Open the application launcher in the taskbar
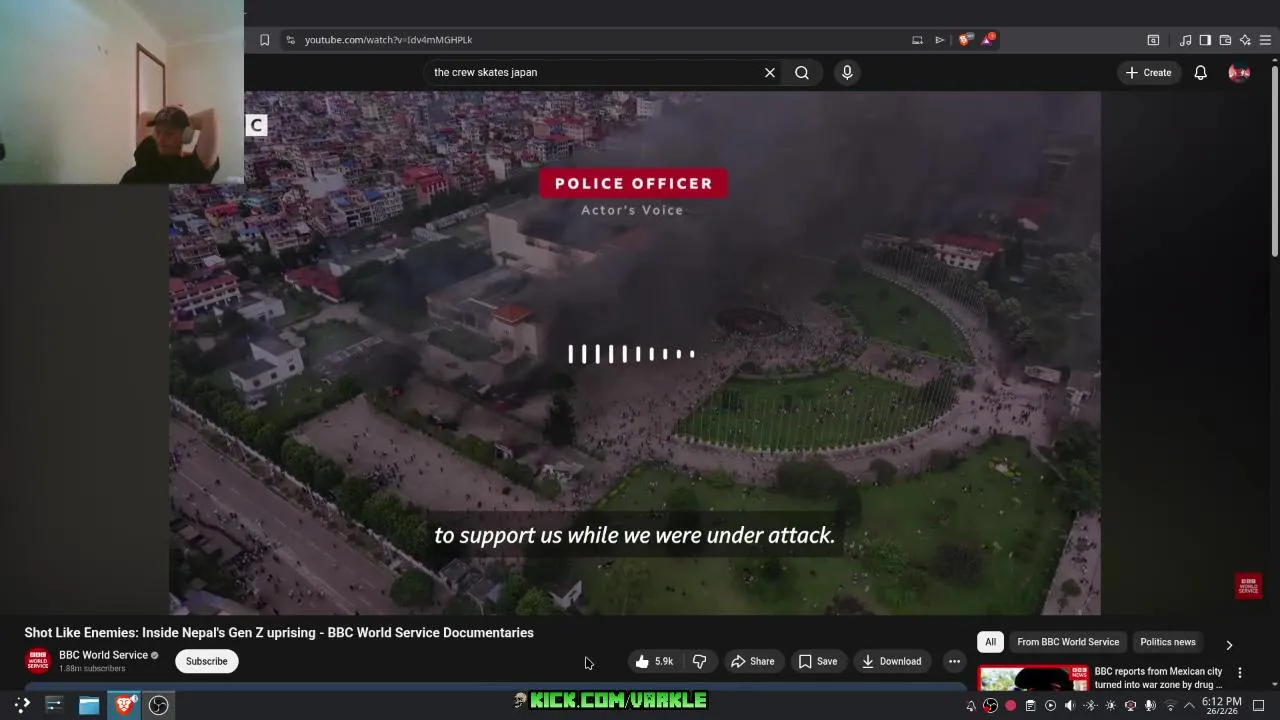Viewport: 1280px width, 720px height. point(22,705)
